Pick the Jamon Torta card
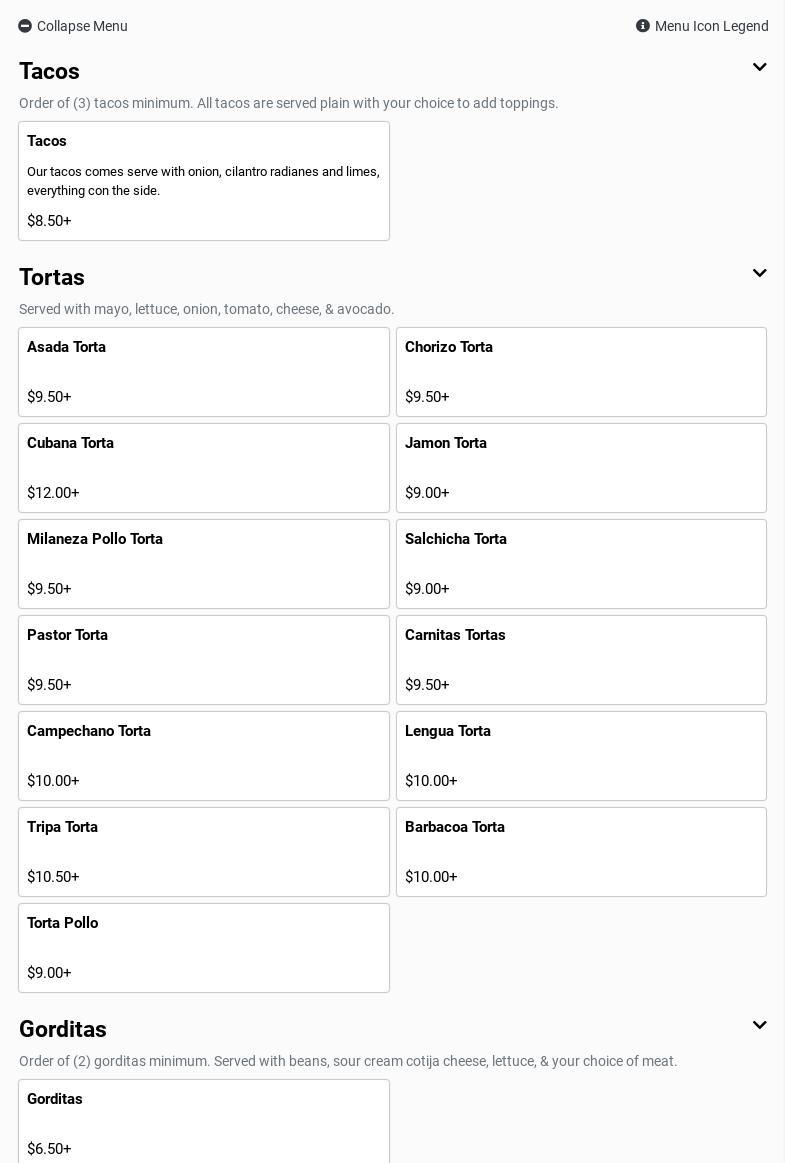 pyautogui.click(x=581, y=468)
